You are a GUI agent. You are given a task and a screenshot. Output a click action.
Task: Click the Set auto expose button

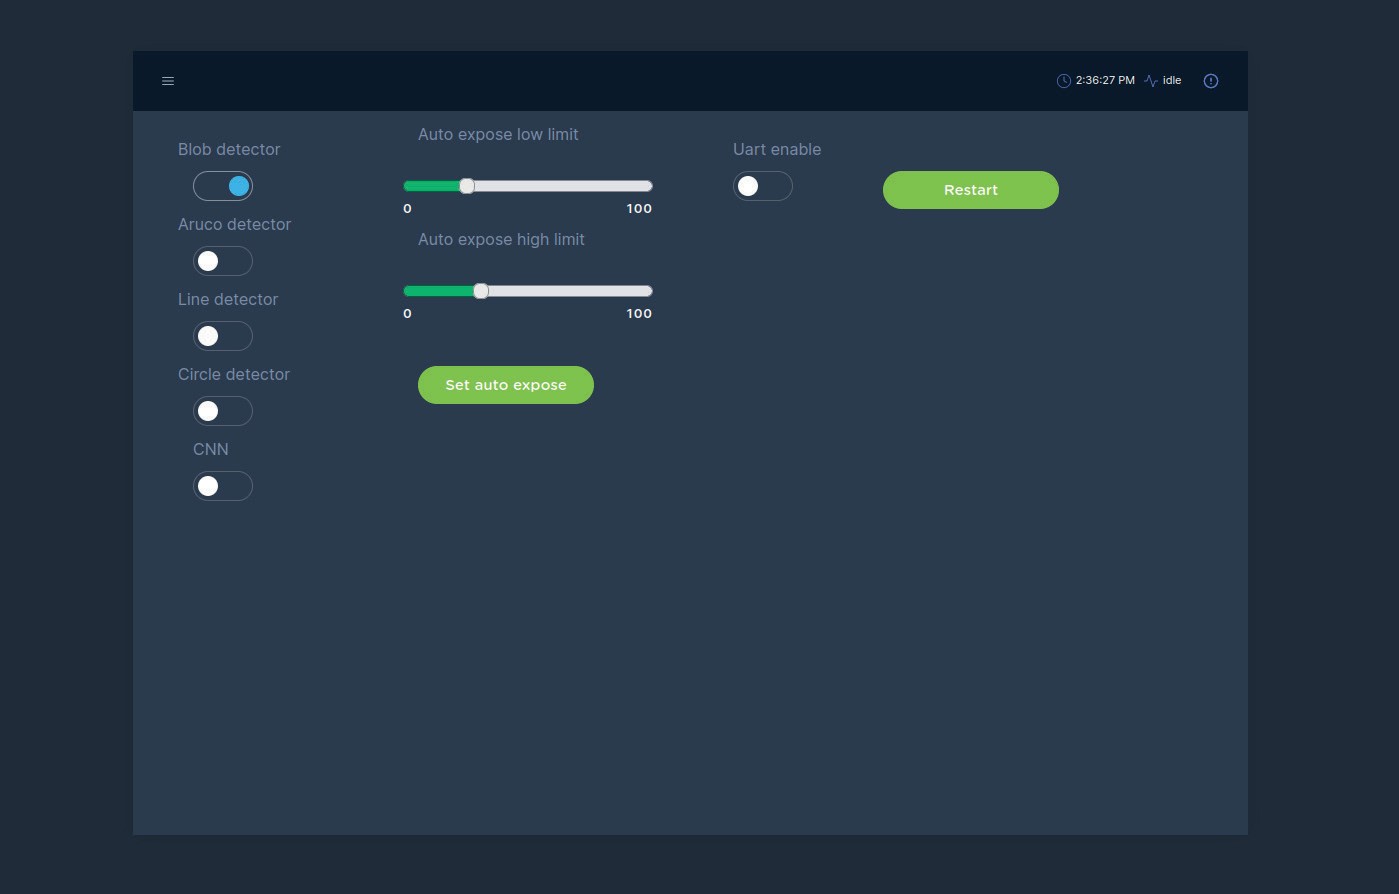pos(506,385)
